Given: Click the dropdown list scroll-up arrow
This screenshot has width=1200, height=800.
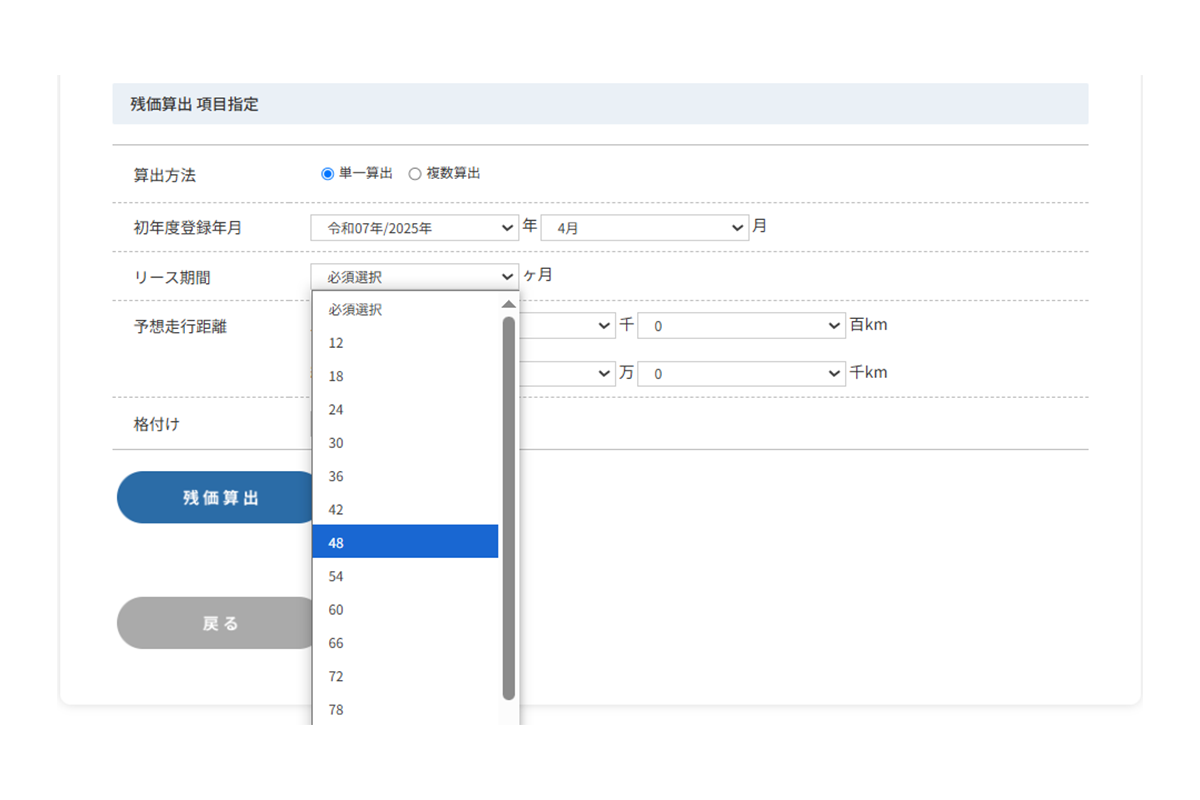Looking at the screenshot, I should point(508,304).
